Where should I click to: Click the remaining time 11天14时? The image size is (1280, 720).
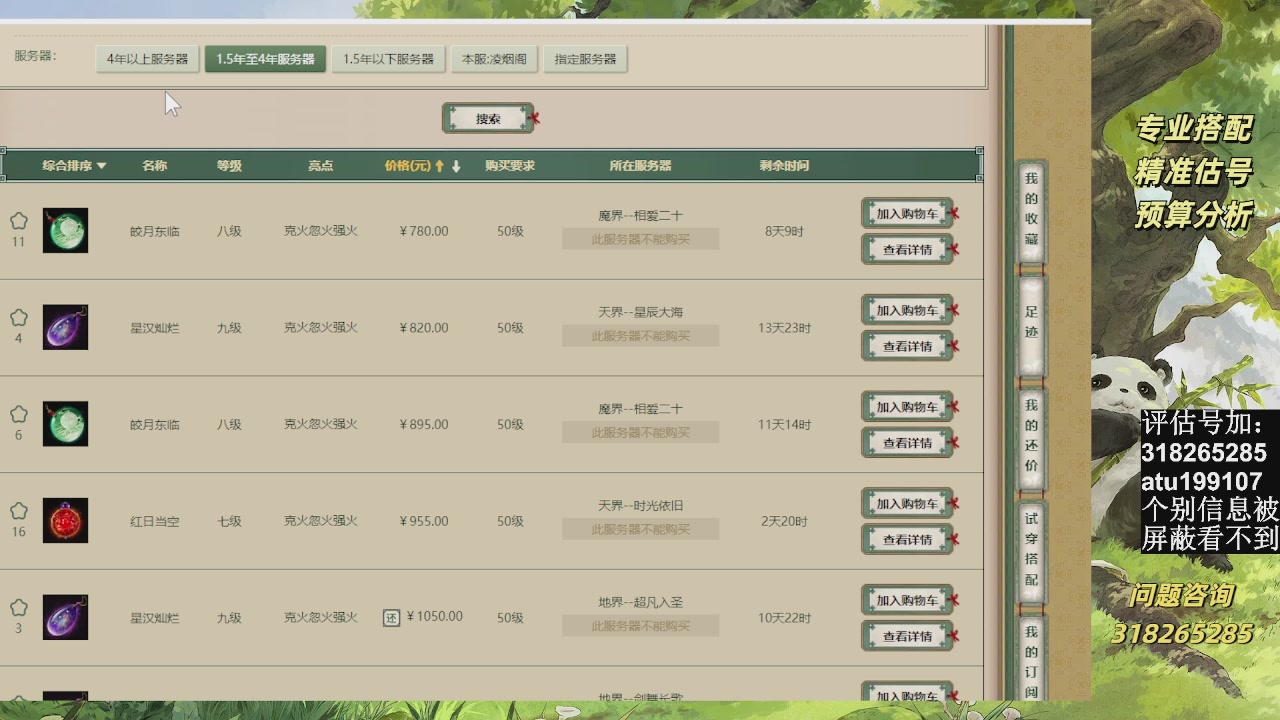[x=784, y=424]
